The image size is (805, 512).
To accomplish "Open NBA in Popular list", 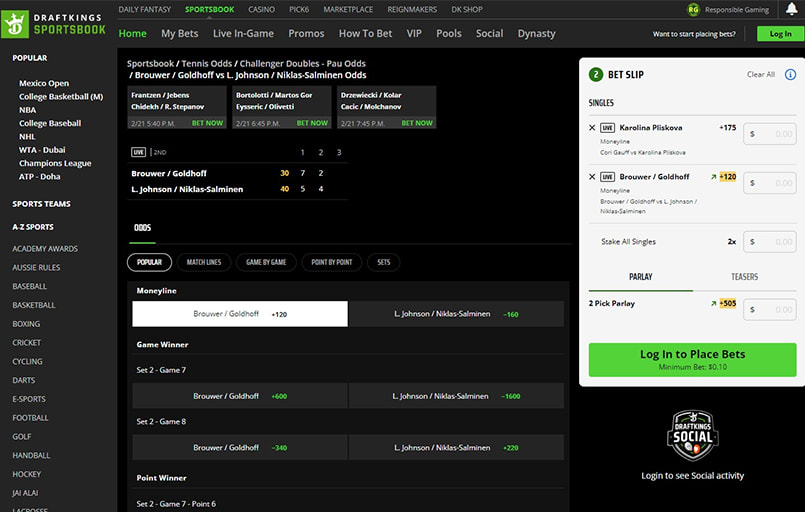I will 28,110.
